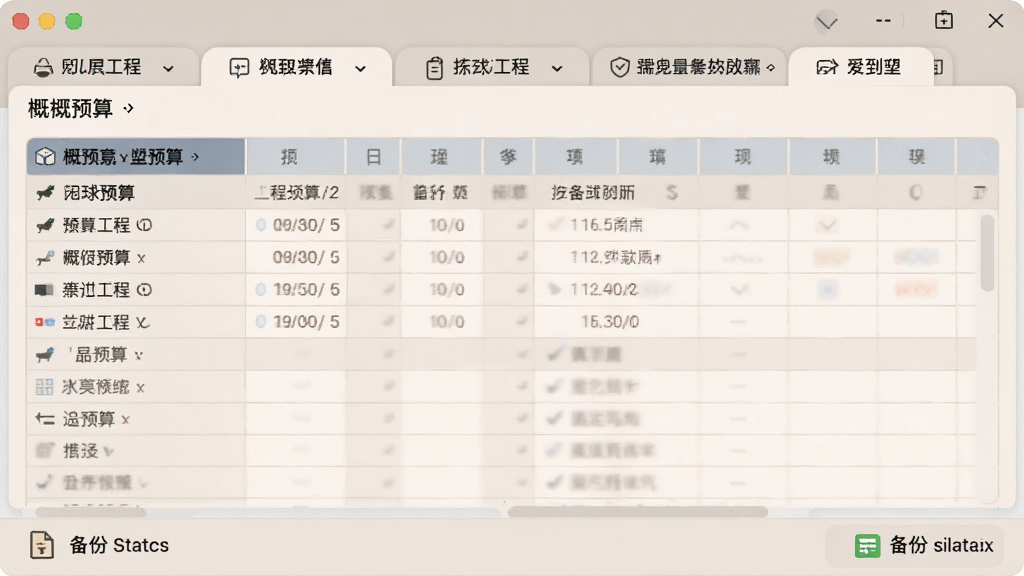Switch to the third tab with clipboard icon
This screenshot has height=576, width=1024.
click(492, 67)
